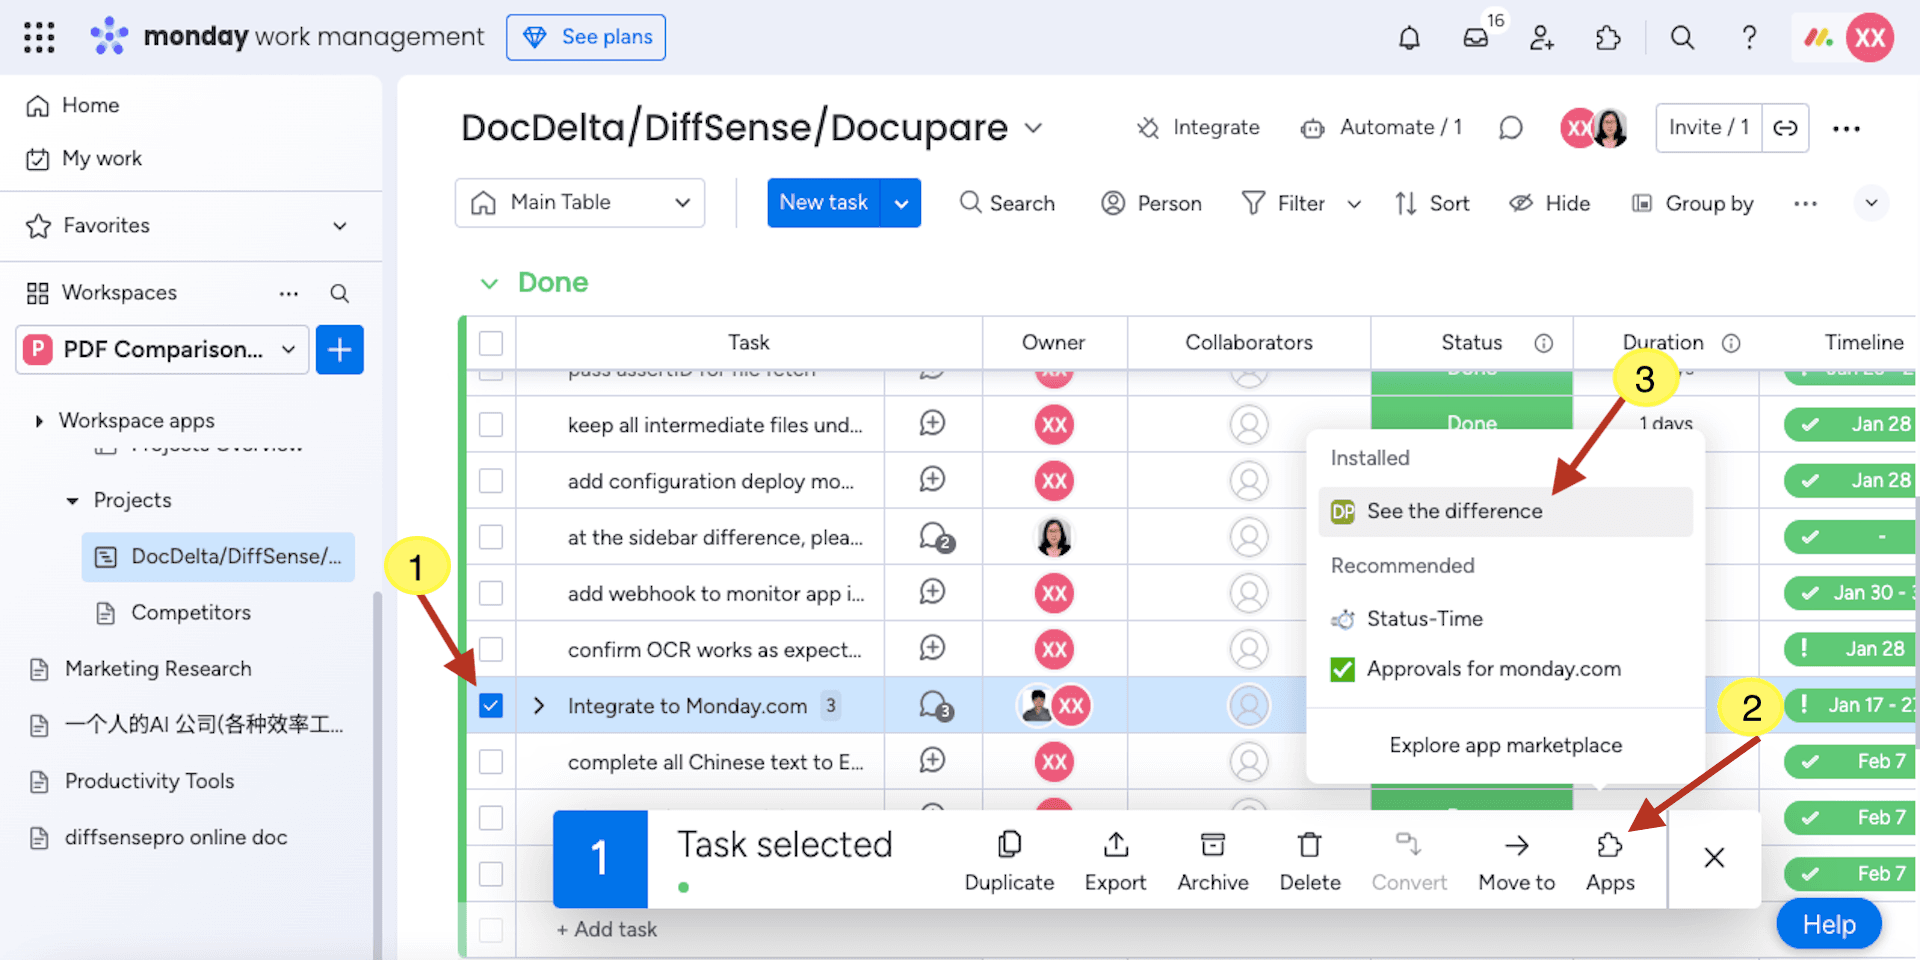Expand the Favorites section
The image size is (1920, 960).
(x=340, y=226)
